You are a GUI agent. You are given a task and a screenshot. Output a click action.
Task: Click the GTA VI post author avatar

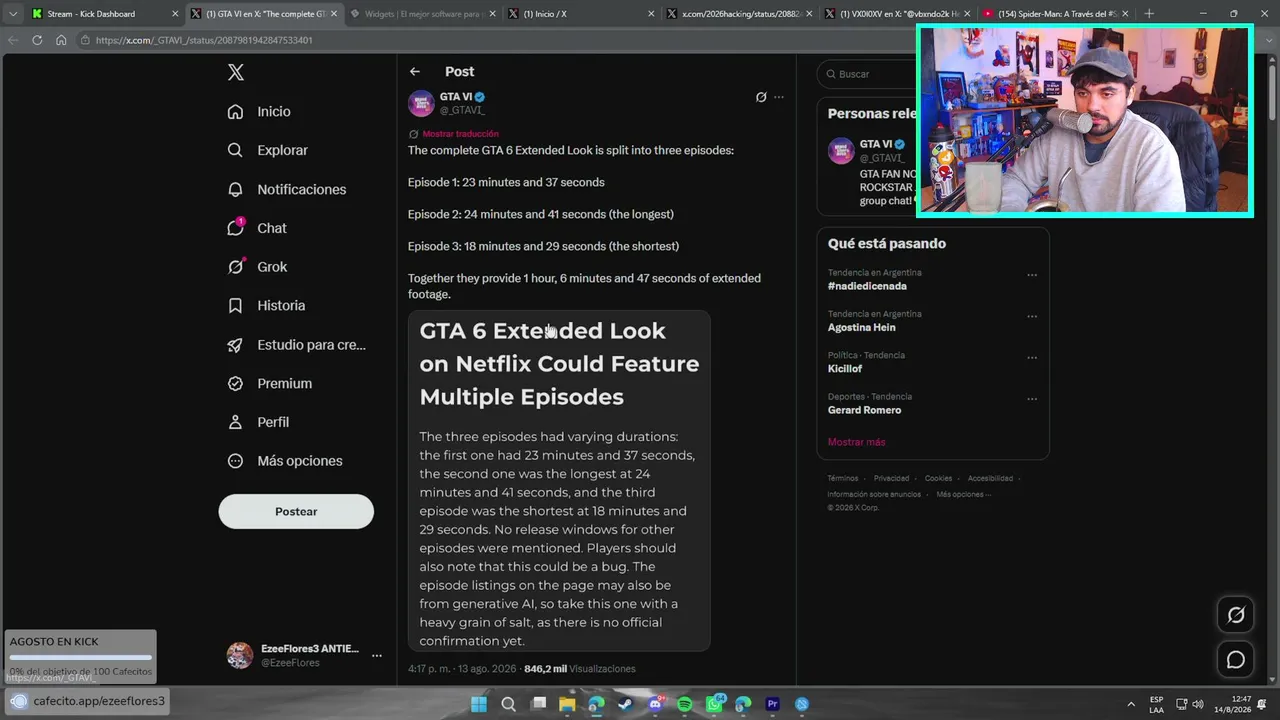[x=421, y=103]
